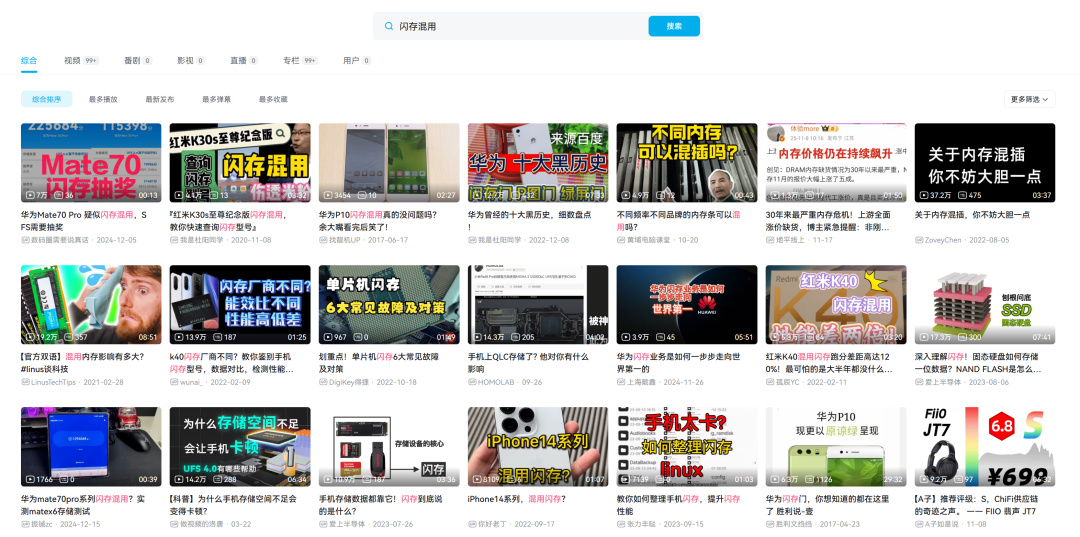Open title 华为P10闪存混用真的没问题吗
This screenshot has height=537, width=1080.
coord(377,220)
